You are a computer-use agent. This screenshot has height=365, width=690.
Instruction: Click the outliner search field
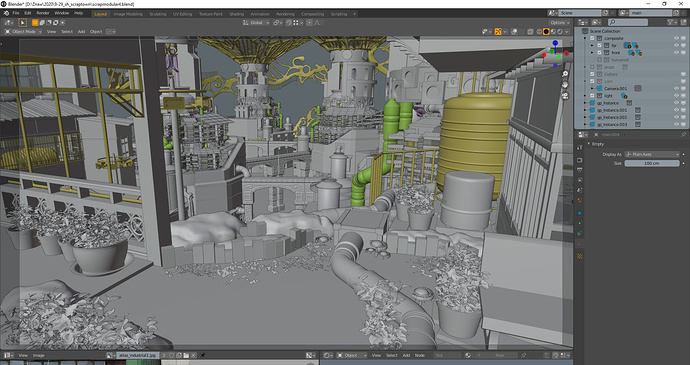[x=628, y=22]
